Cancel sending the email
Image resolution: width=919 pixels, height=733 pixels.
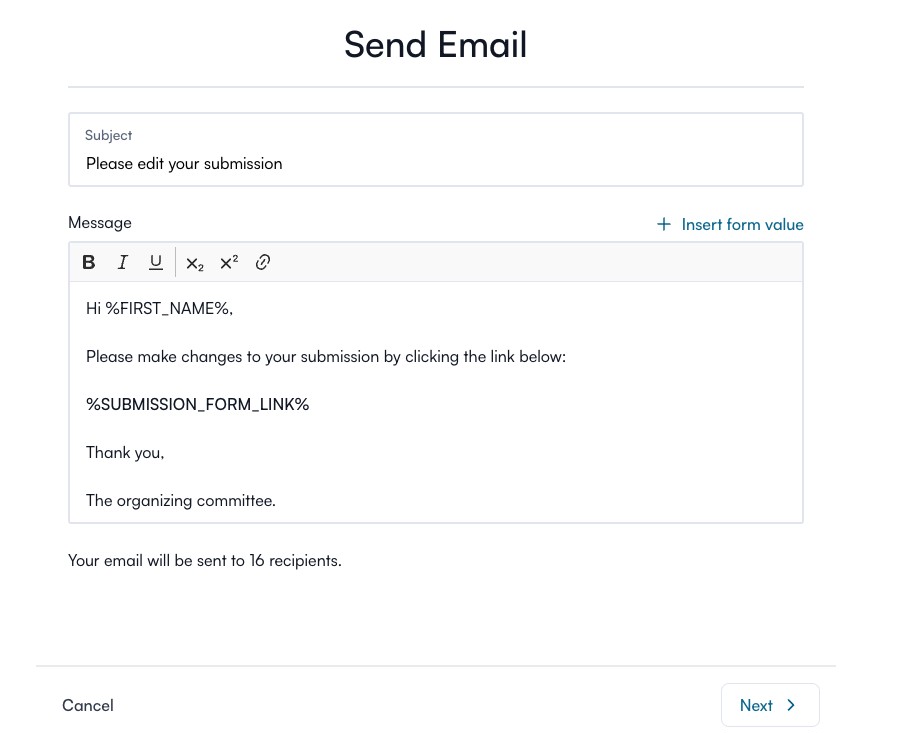pos(88,705)
